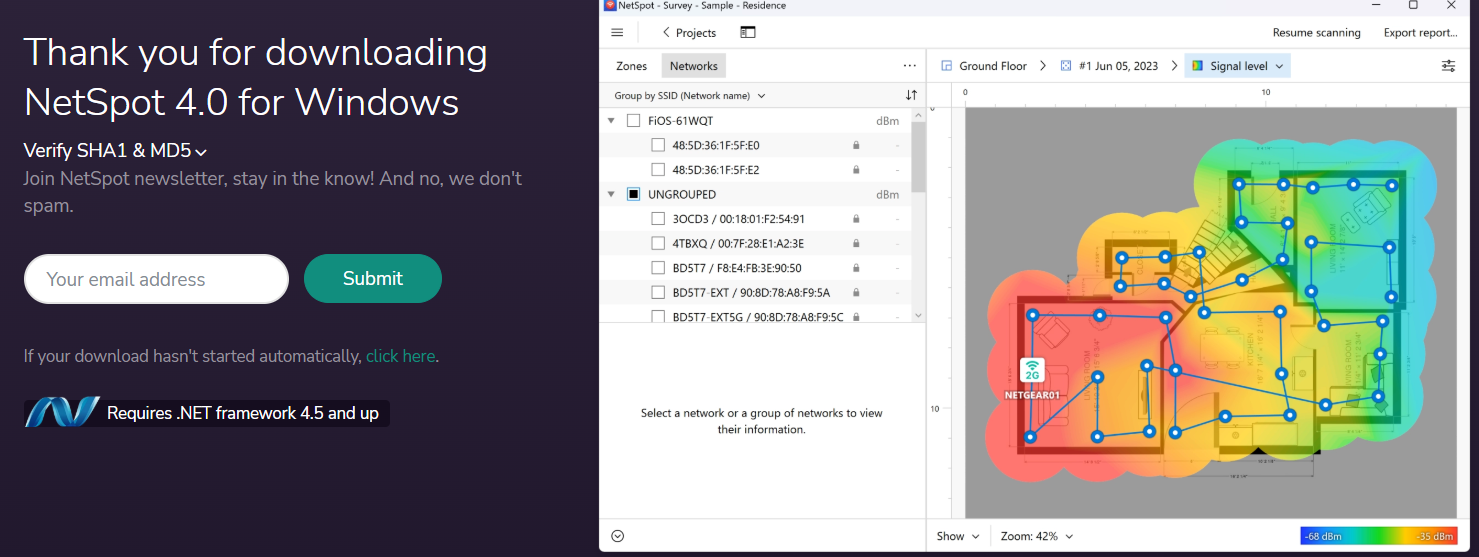The width and height of the screenshot is (1479, 557).
Task: Click the .NET framework logo
Action: [x=62, y=413]
